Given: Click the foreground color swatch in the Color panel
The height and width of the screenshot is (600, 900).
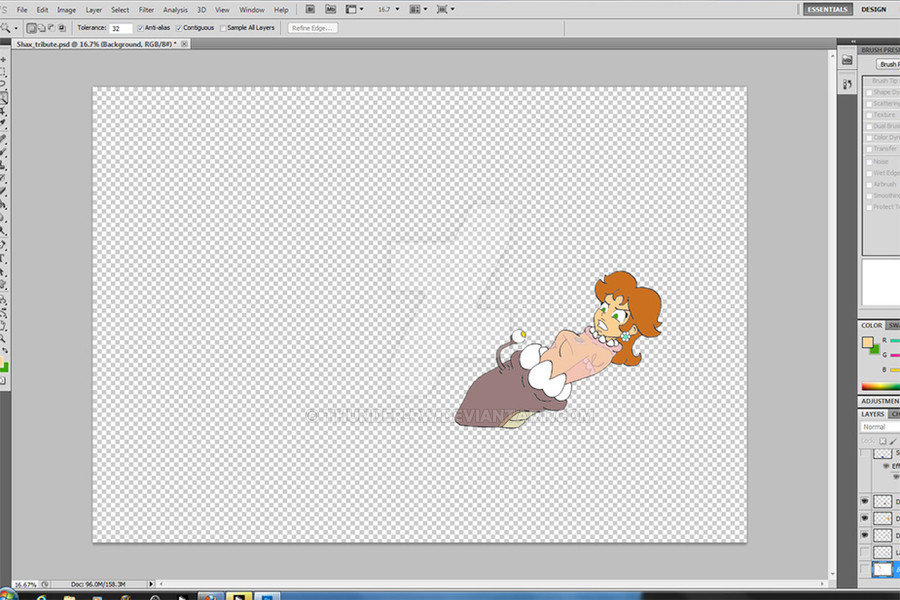Looking at the screenshot, I should (x=867, y=343).
